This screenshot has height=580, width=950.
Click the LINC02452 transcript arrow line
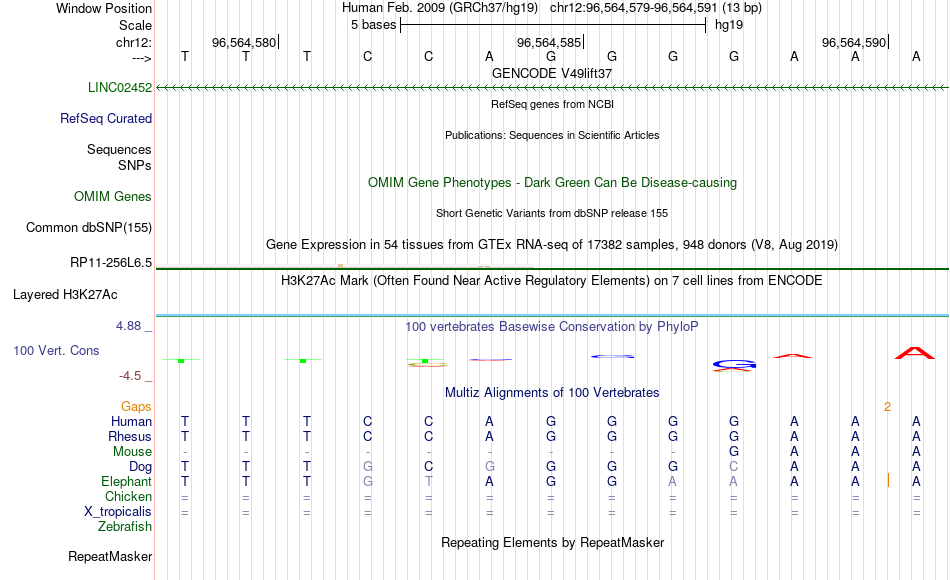pos(552,88)
